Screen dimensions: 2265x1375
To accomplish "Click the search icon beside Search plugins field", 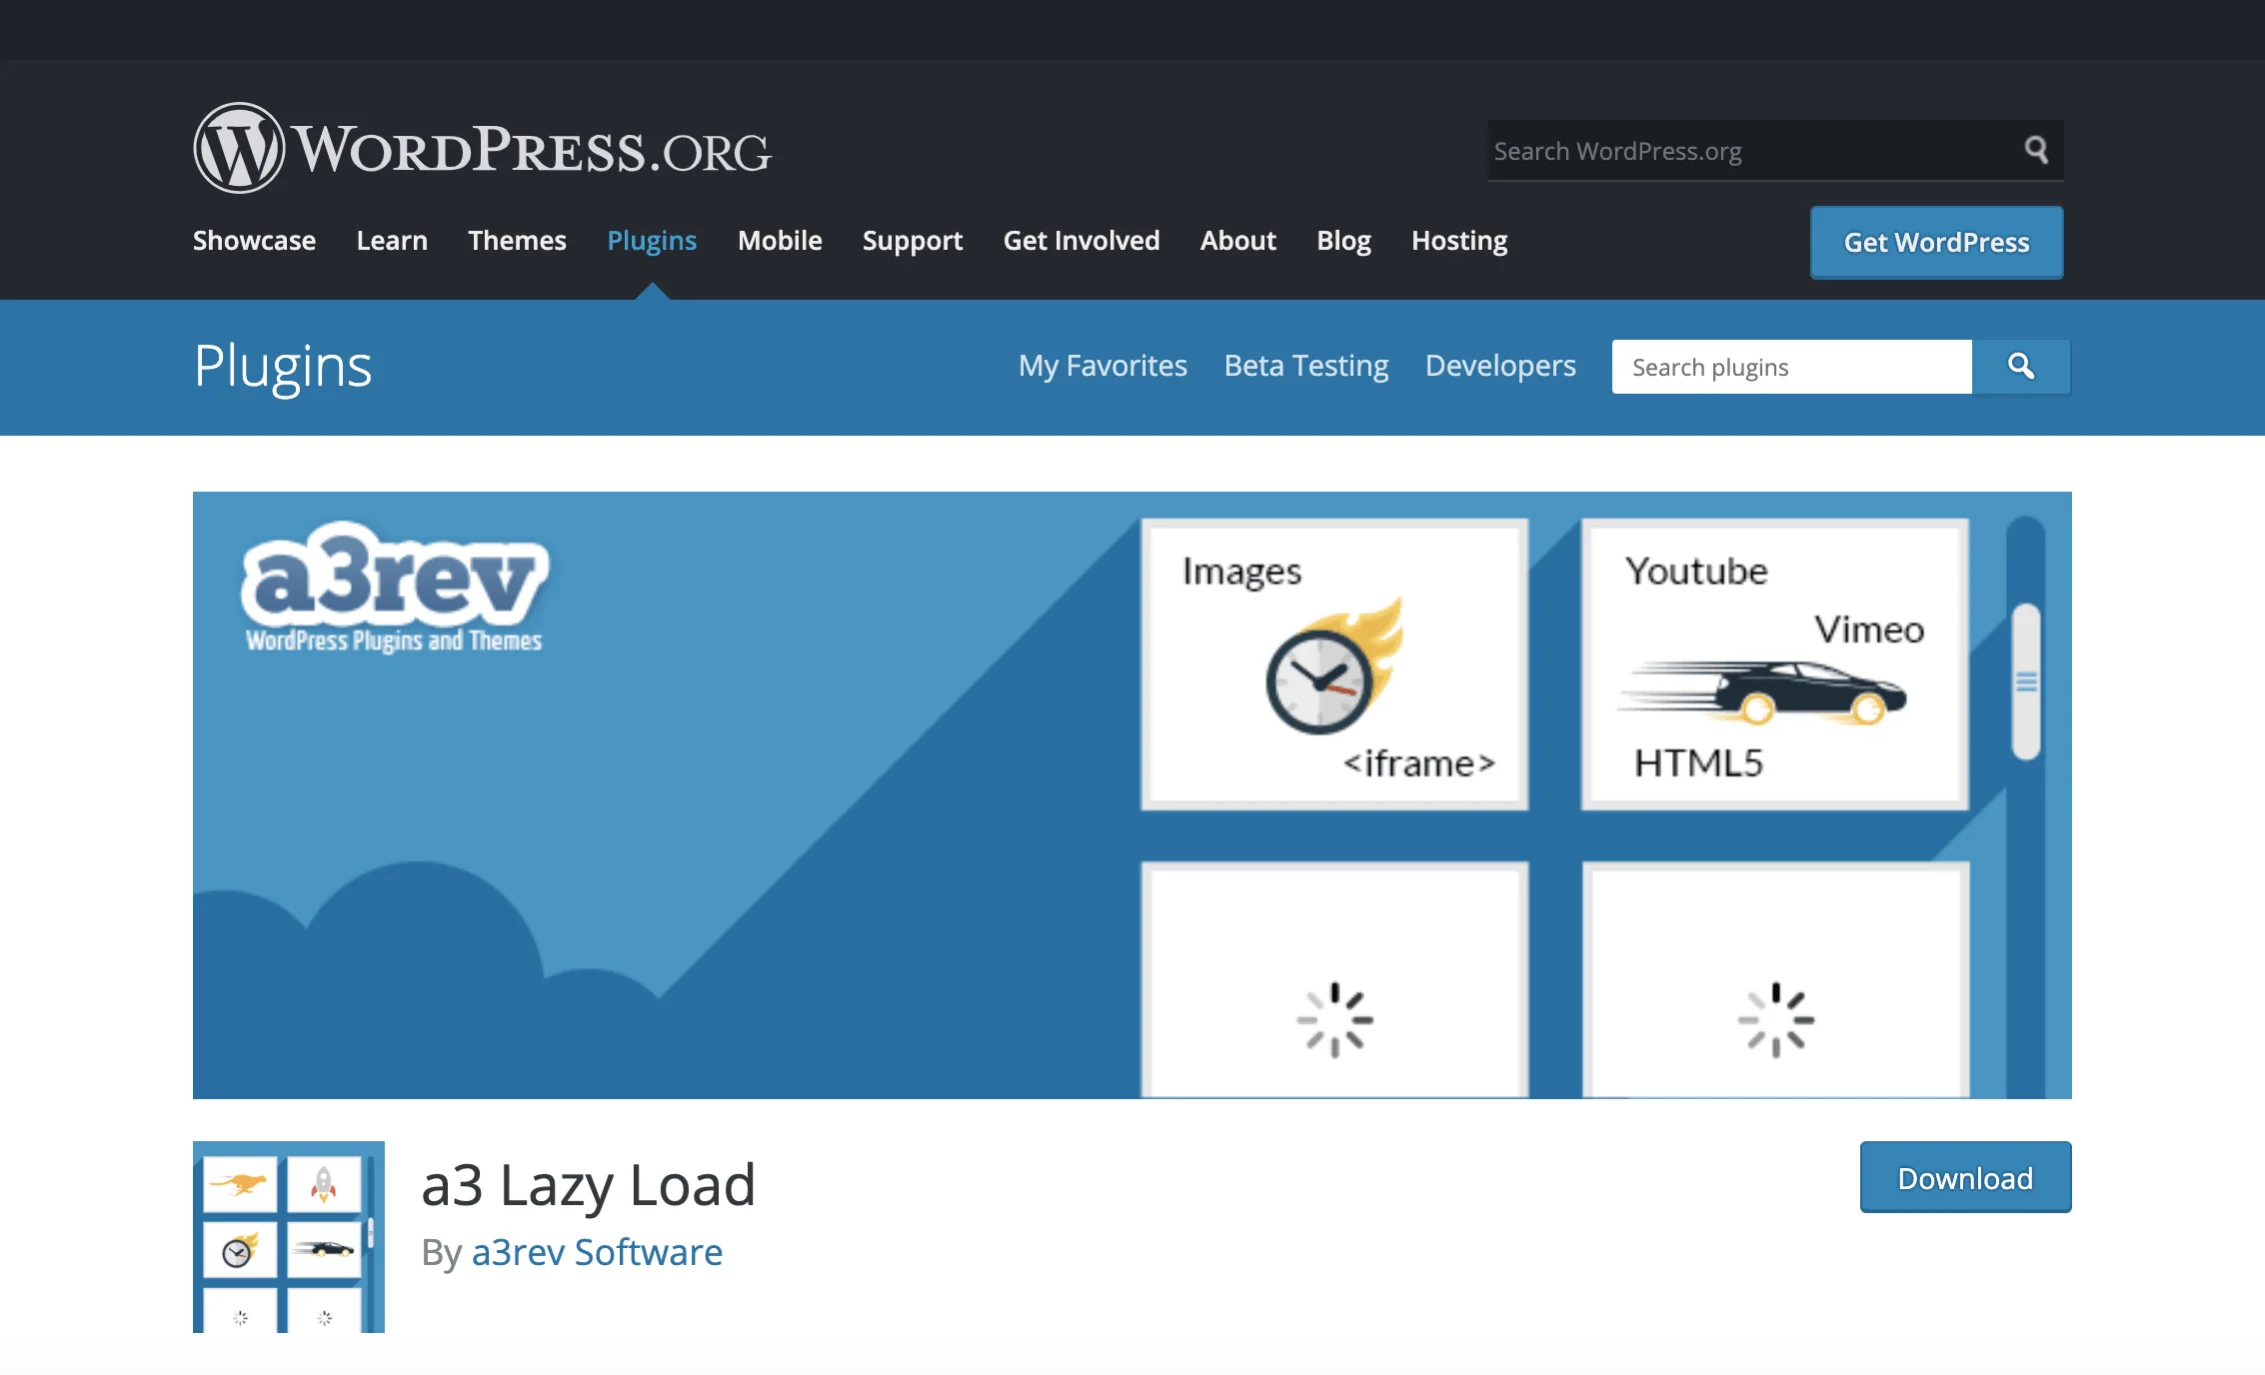I will [2021, 367].
